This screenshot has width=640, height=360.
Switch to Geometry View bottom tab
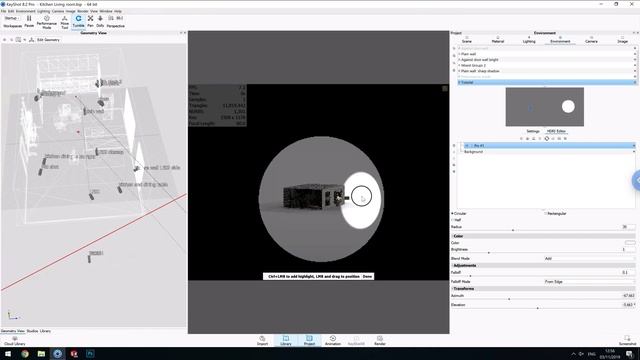pyautogui.click(x=13, y=331)
